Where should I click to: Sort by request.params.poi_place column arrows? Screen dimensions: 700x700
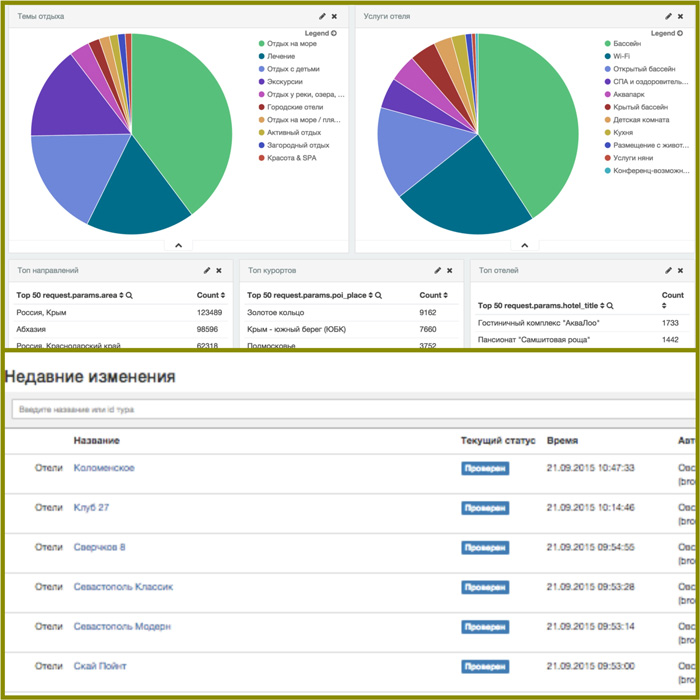[371, 295]
